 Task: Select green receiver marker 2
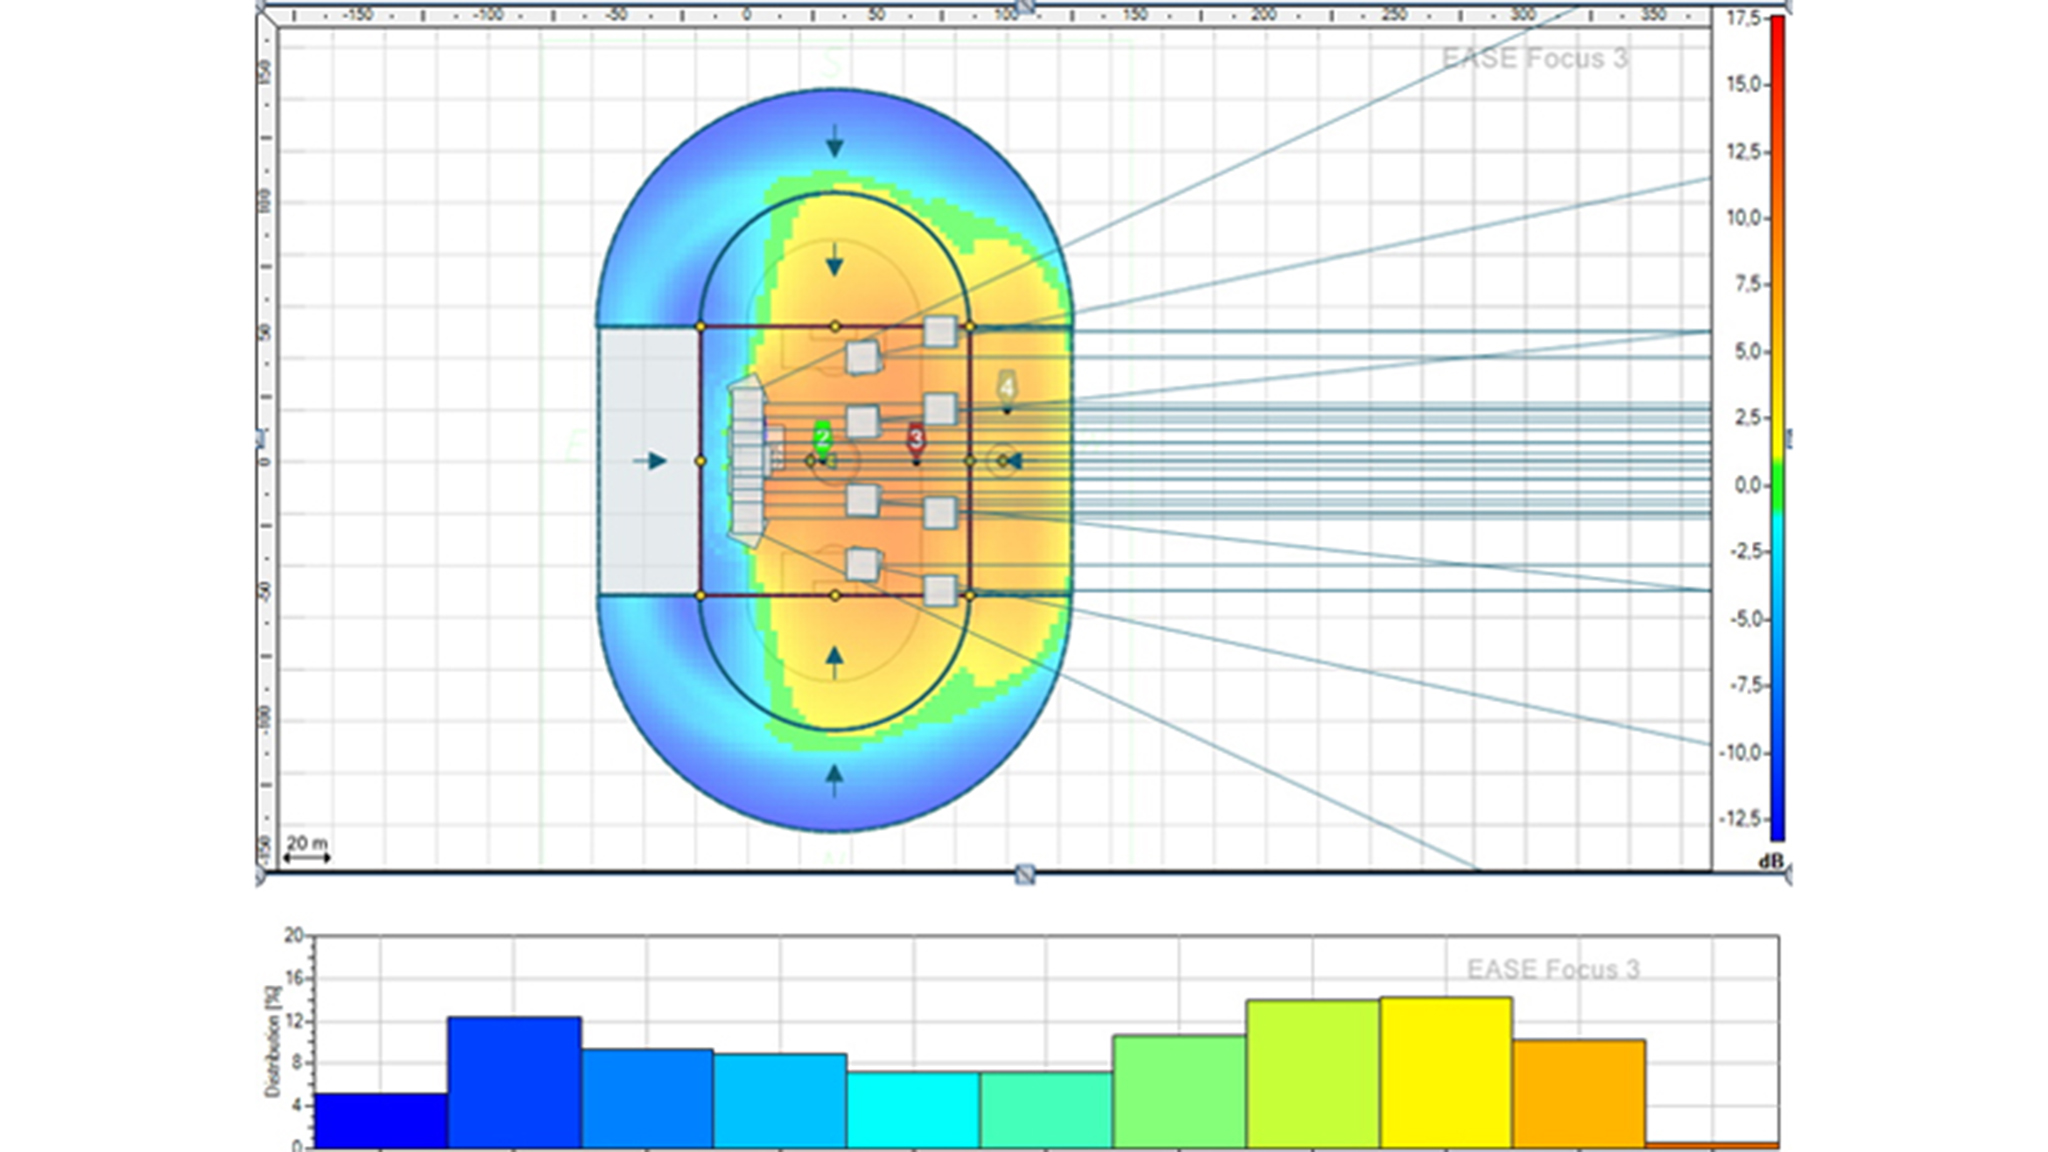coord(822,438)
